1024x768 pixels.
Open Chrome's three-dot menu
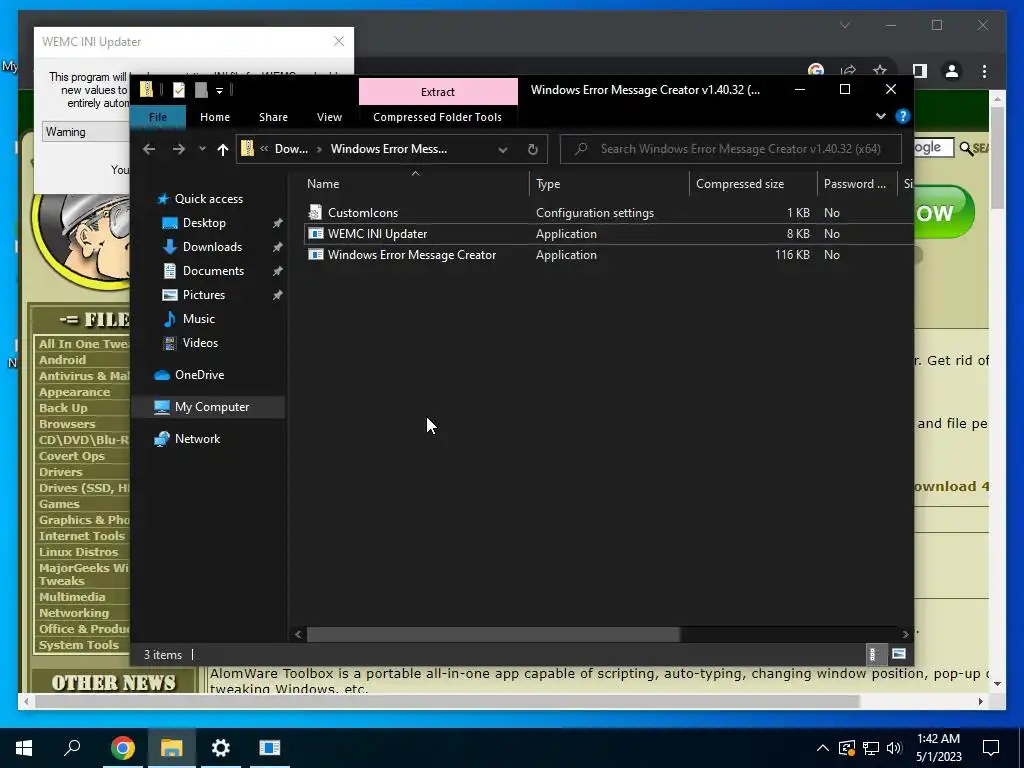984,71
